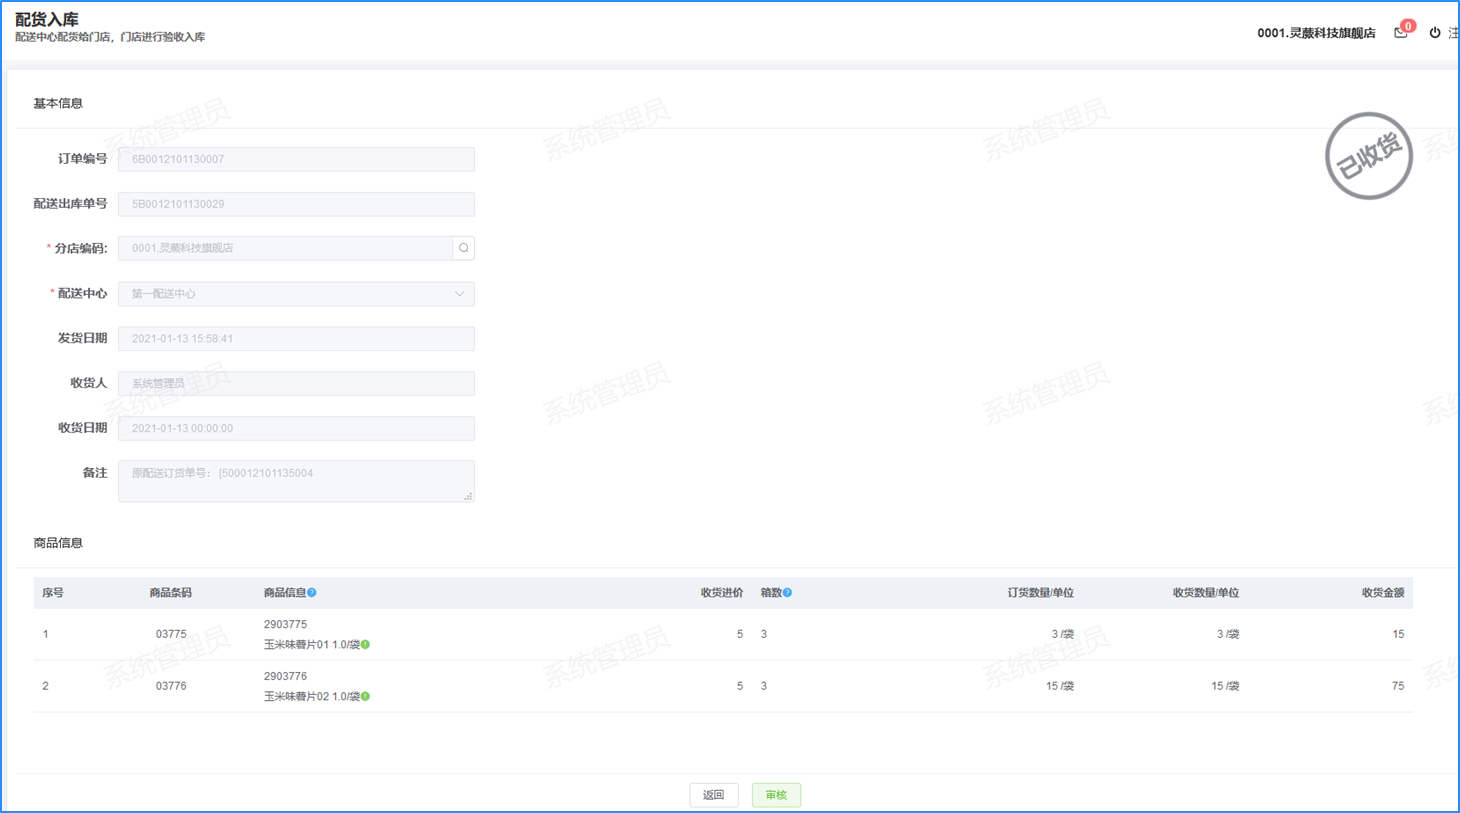Click barcode 03775 in the table

[x=171, y=634]
